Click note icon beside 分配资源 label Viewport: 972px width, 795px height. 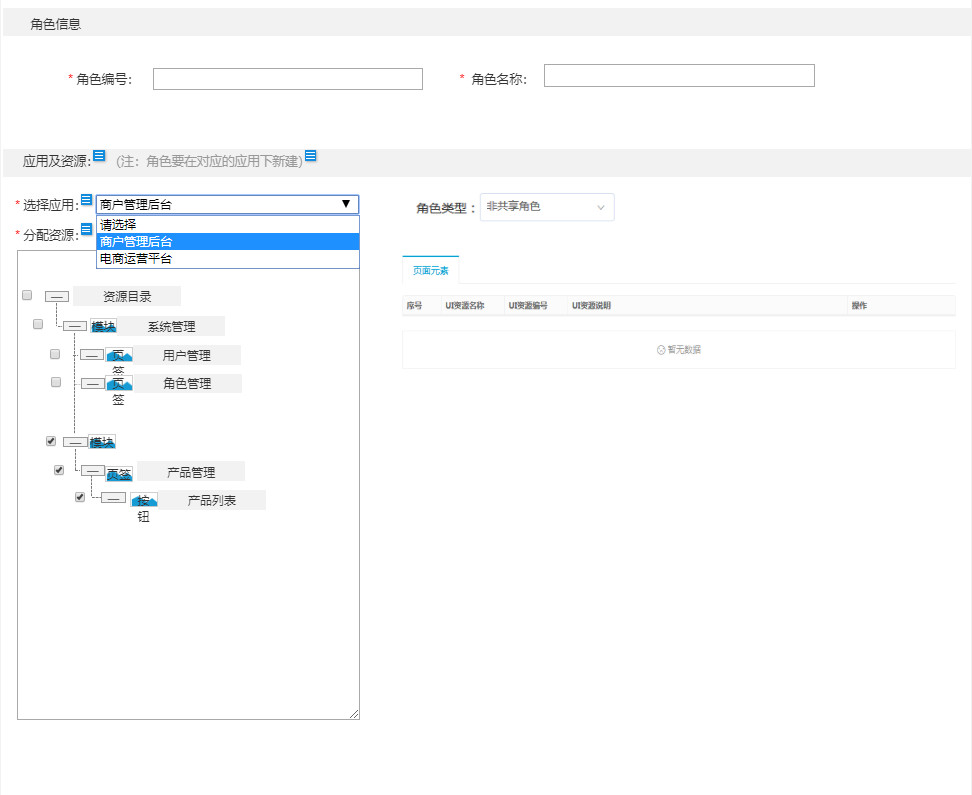(87, 229)
